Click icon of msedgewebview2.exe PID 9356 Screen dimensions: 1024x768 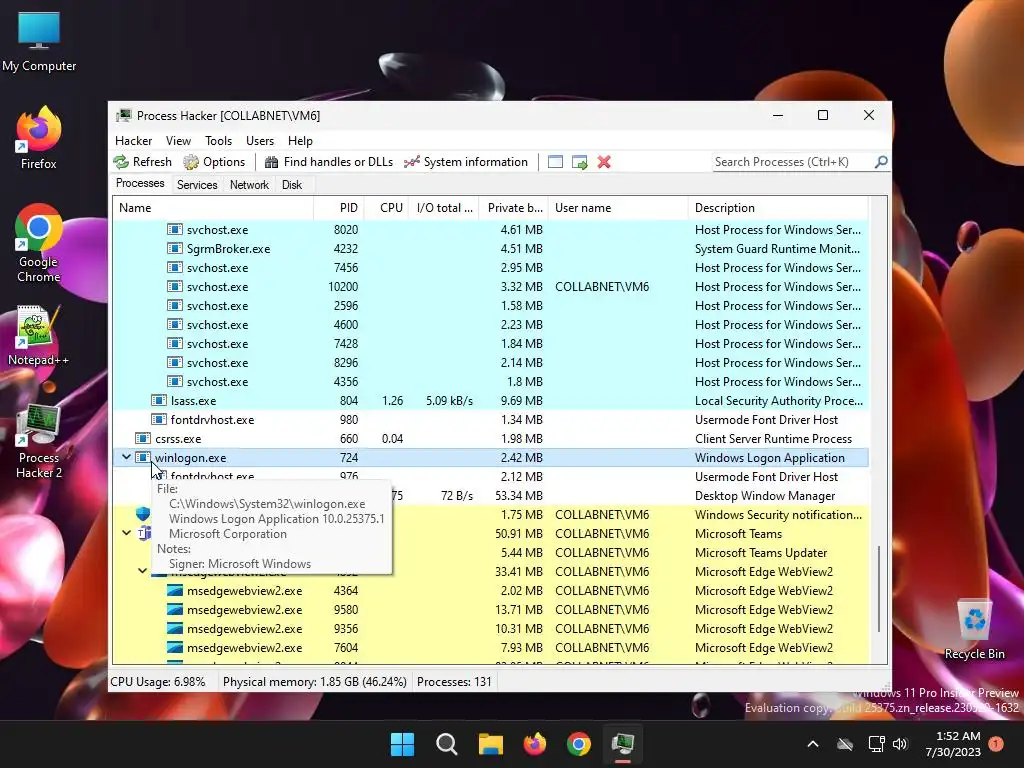pyautogui.click(x=174, y=628)
